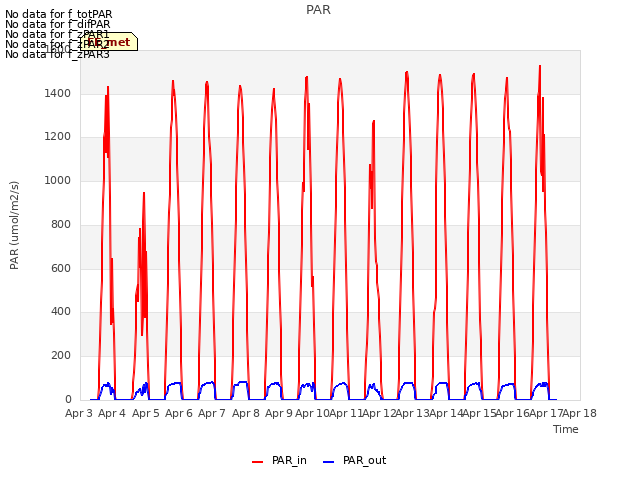This screenshot has height=480, width=640.
Task: Click the low red PAR_in peak above Apr 5
Action: click(x=144, y=193)
